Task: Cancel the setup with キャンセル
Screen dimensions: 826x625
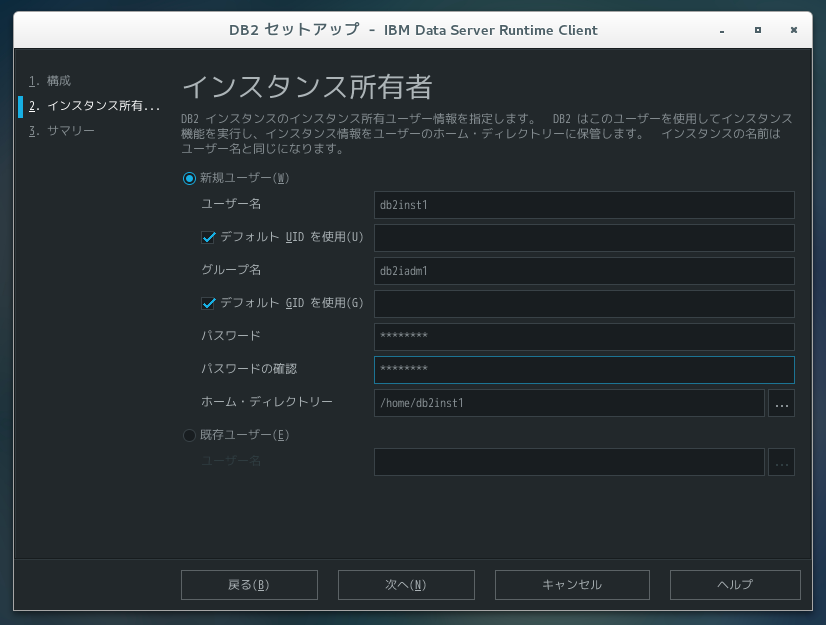Action: 571,585
